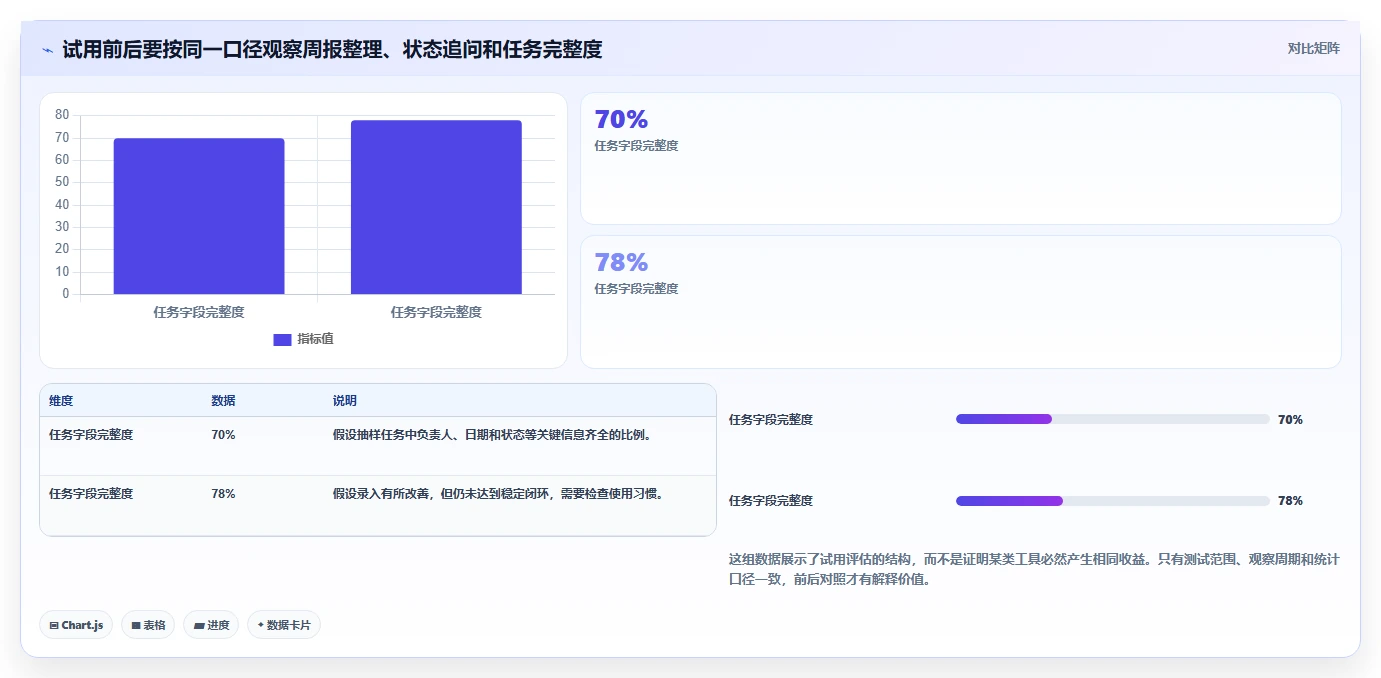Open the 78% stat card
The height and width of the screenshot is (678, 1381).
960,302
